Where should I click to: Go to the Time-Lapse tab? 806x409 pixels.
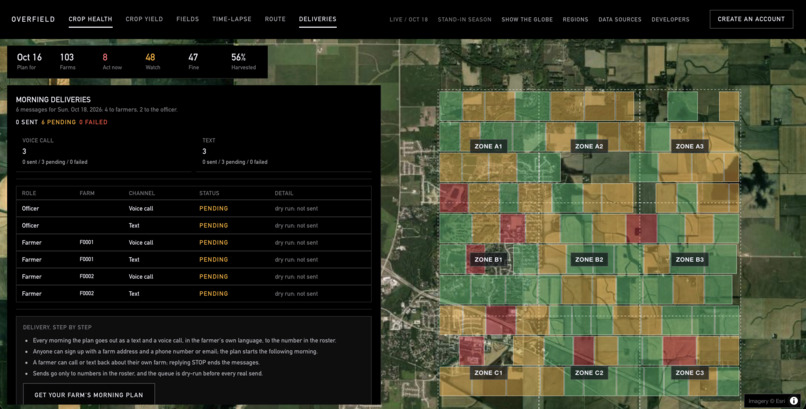point(232,19)
